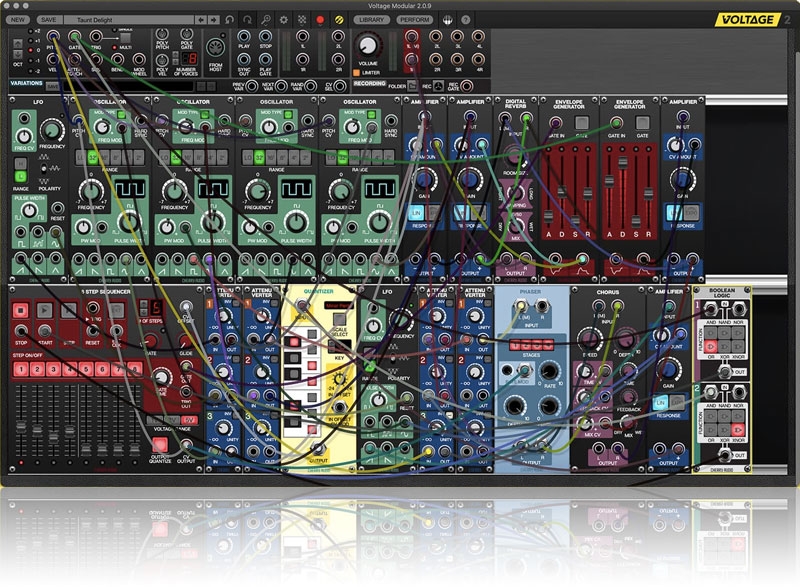Click the XNOR gate icon in Boolean Logic 2
Viewport: 800px width, 587px height.
(738, 430)
